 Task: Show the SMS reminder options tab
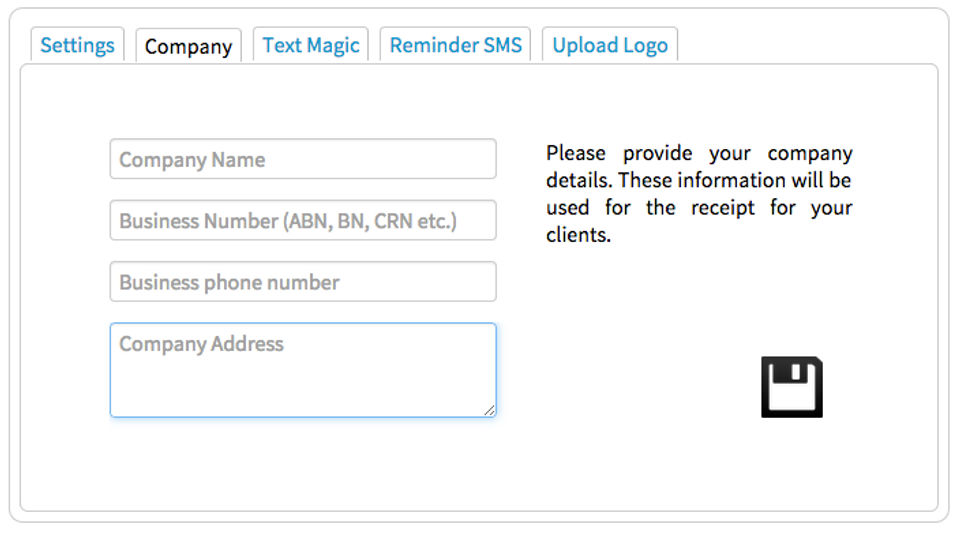tap(455, 45)
